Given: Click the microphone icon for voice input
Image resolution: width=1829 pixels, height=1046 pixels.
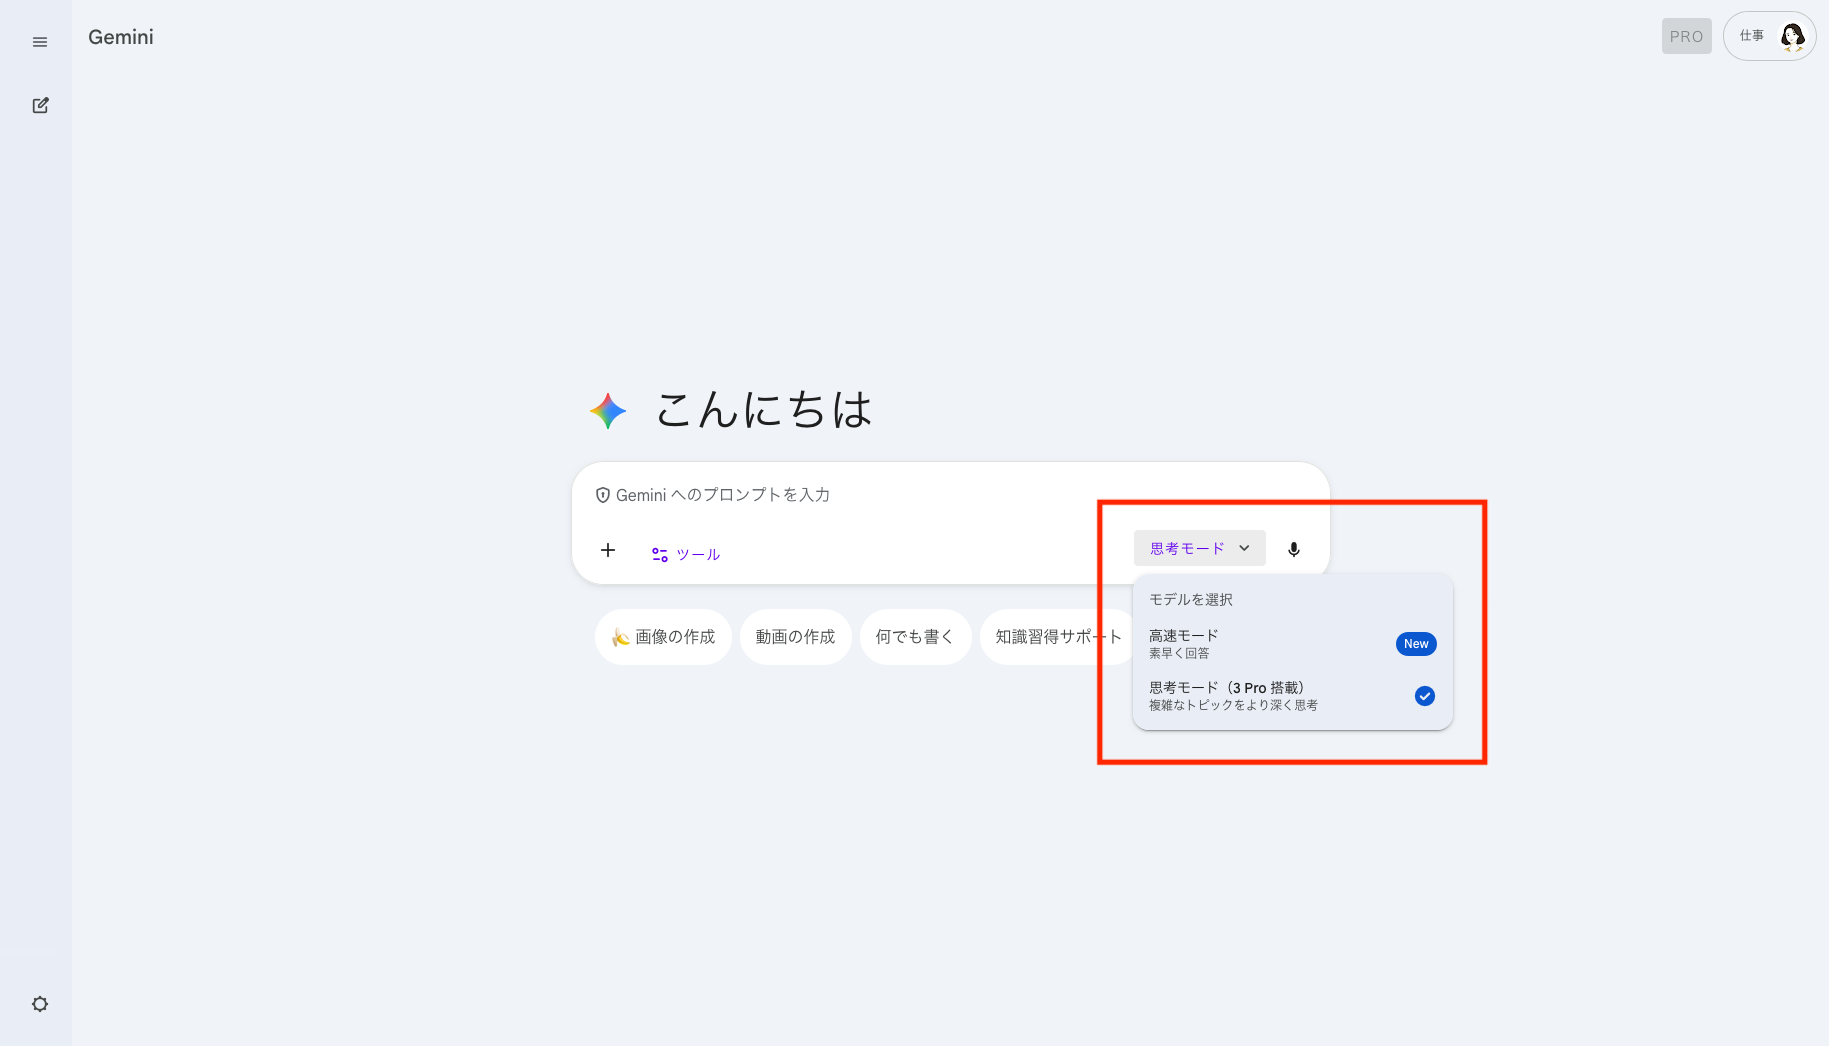Looking at the screenshot, I should (1294, 548).
